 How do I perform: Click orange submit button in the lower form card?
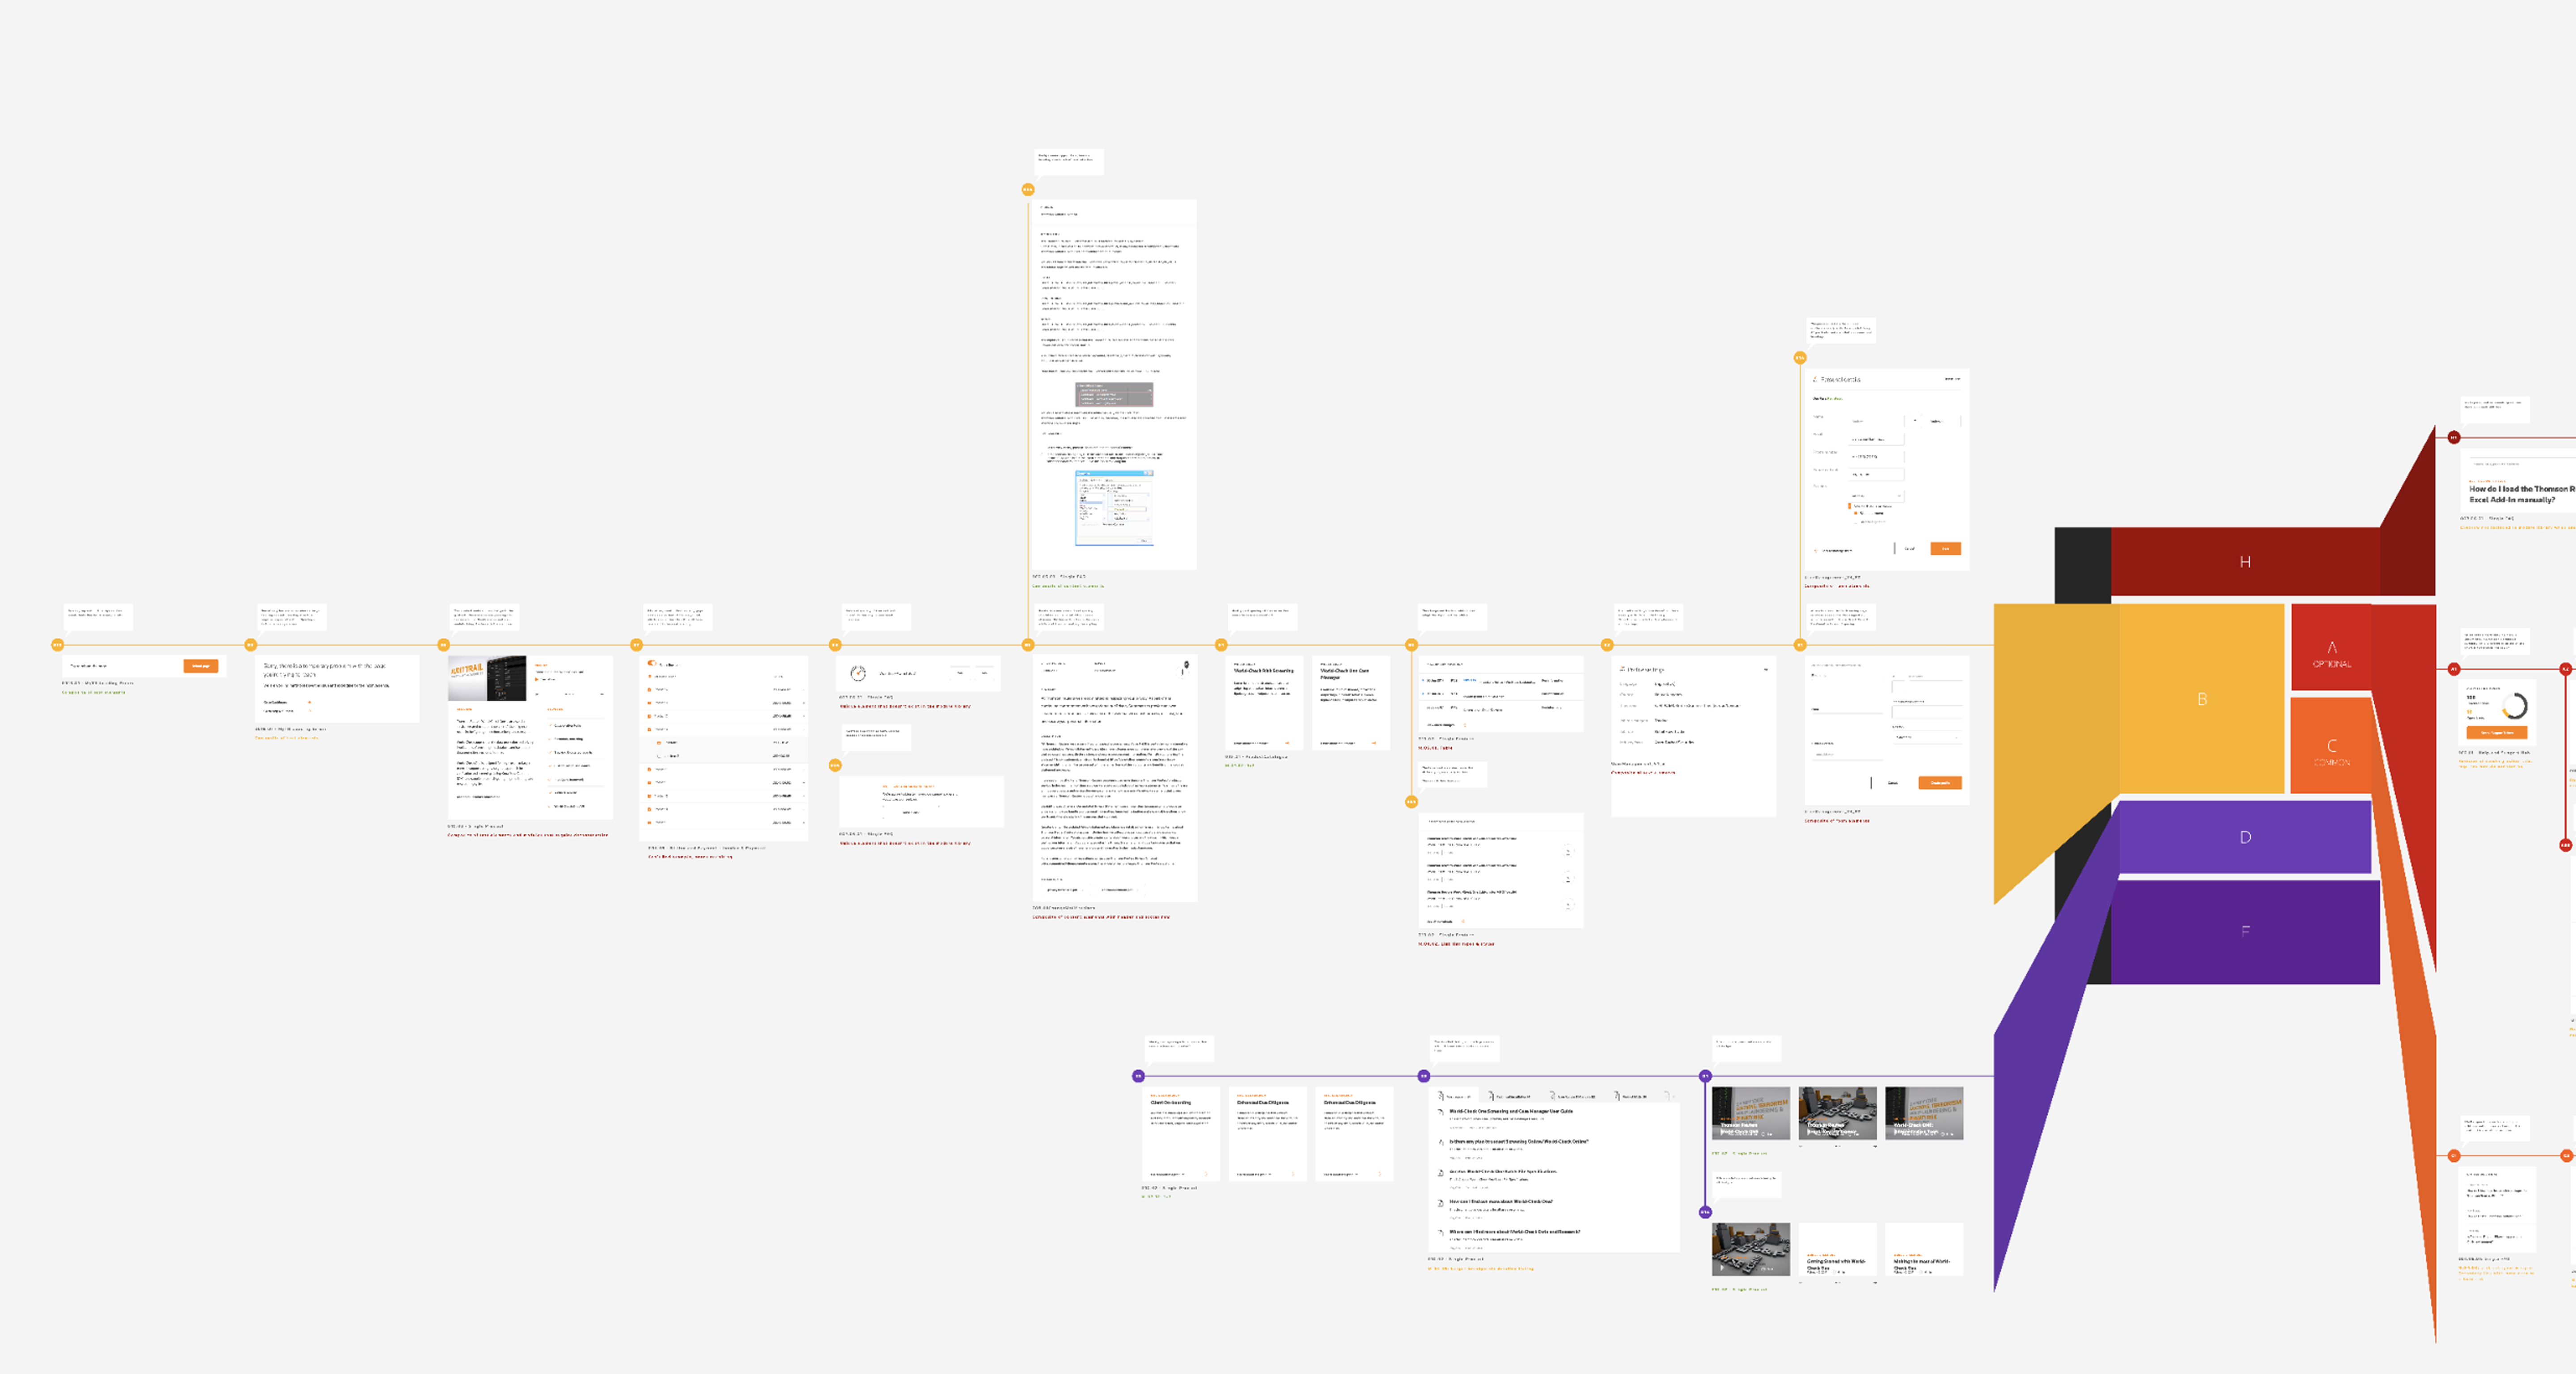click(x=1940, y=783)
